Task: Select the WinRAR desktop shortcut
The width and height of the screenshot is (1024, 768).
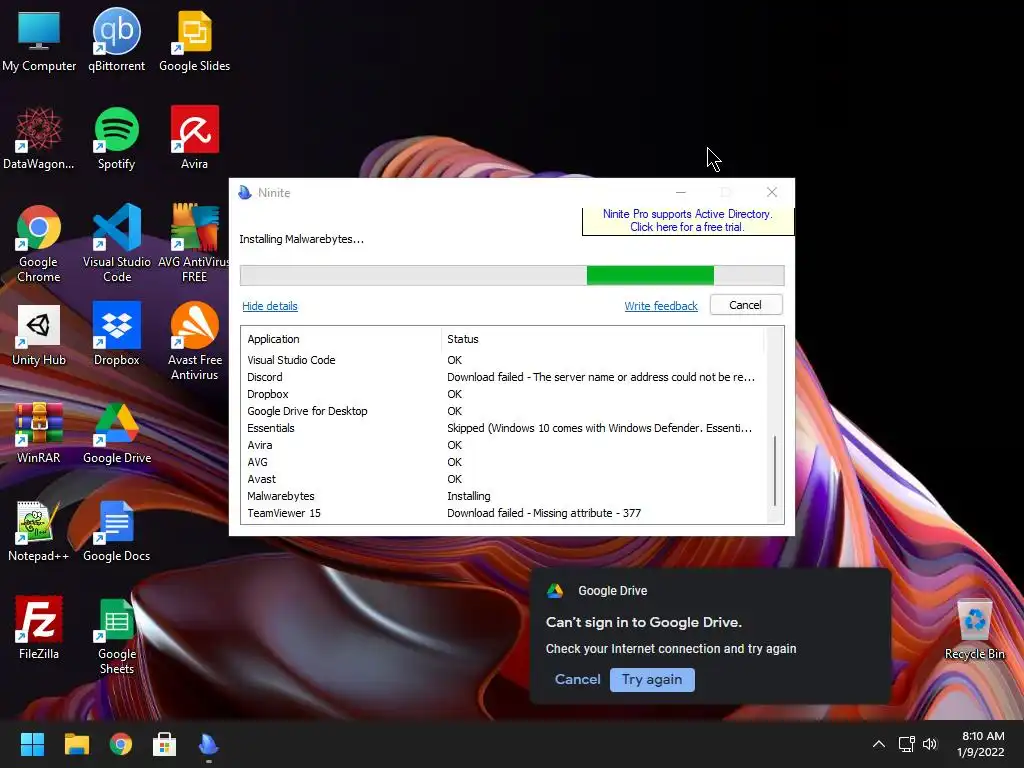Action: click(x=39, y=432)
